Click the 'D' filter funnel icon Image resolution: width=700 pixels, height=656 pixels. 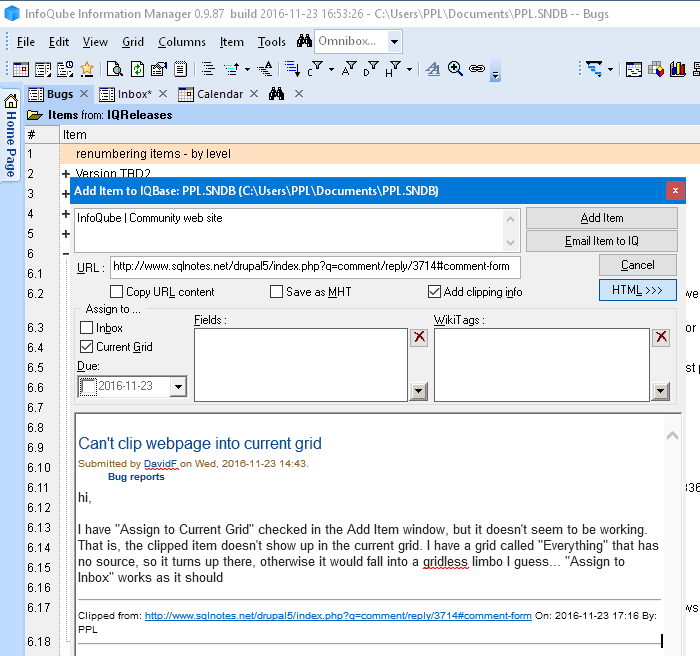(371, 69)
